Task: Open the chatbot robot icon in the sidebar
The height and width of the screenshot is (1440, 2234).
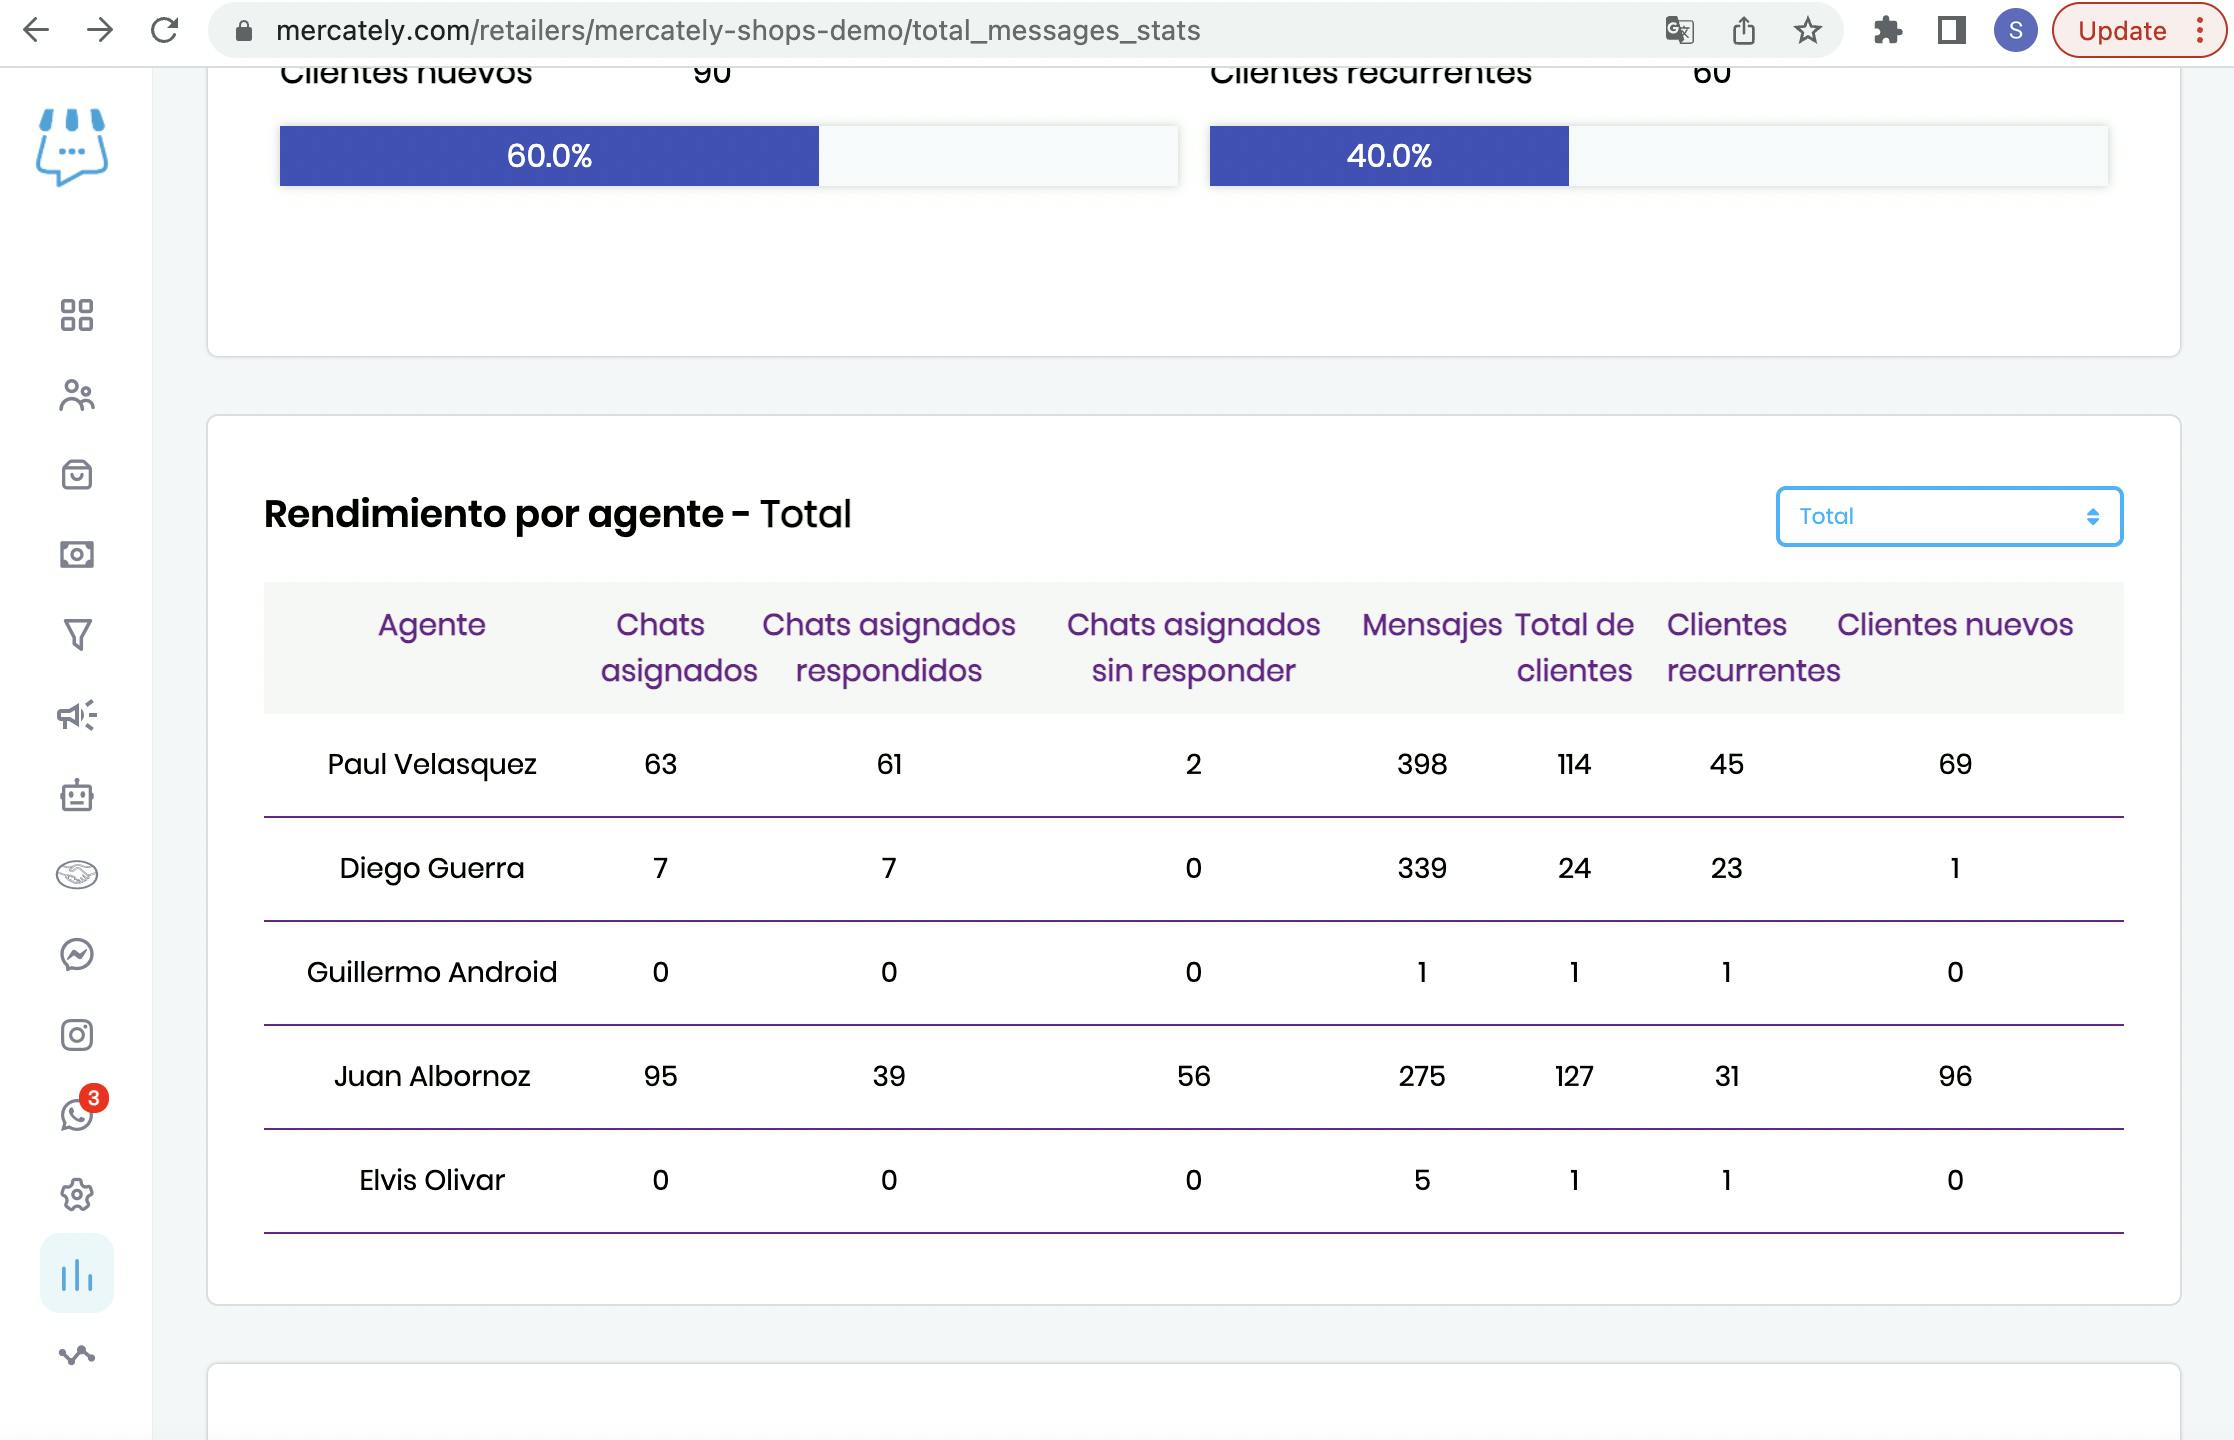Action: [x=77, y=795]
